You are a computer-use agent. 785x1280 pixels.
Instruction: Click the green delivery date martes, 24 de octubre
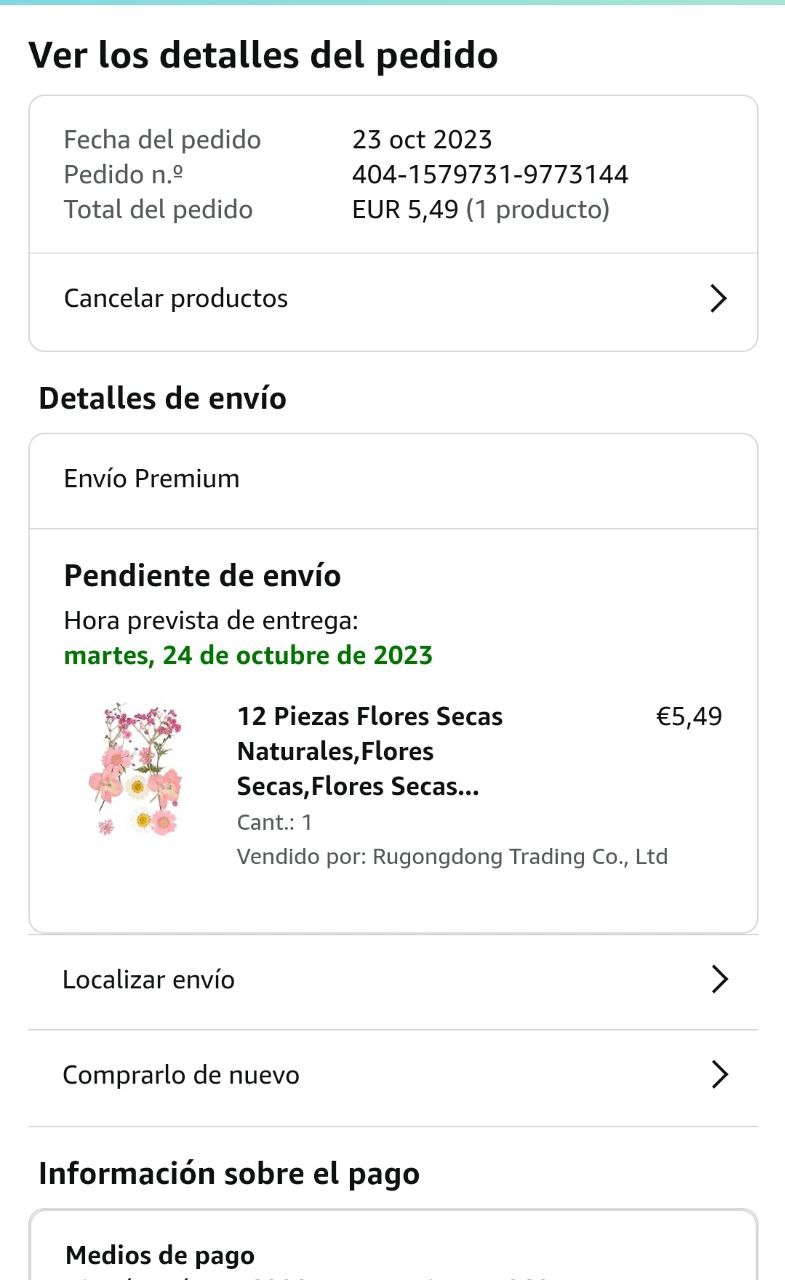coord(248,656)
